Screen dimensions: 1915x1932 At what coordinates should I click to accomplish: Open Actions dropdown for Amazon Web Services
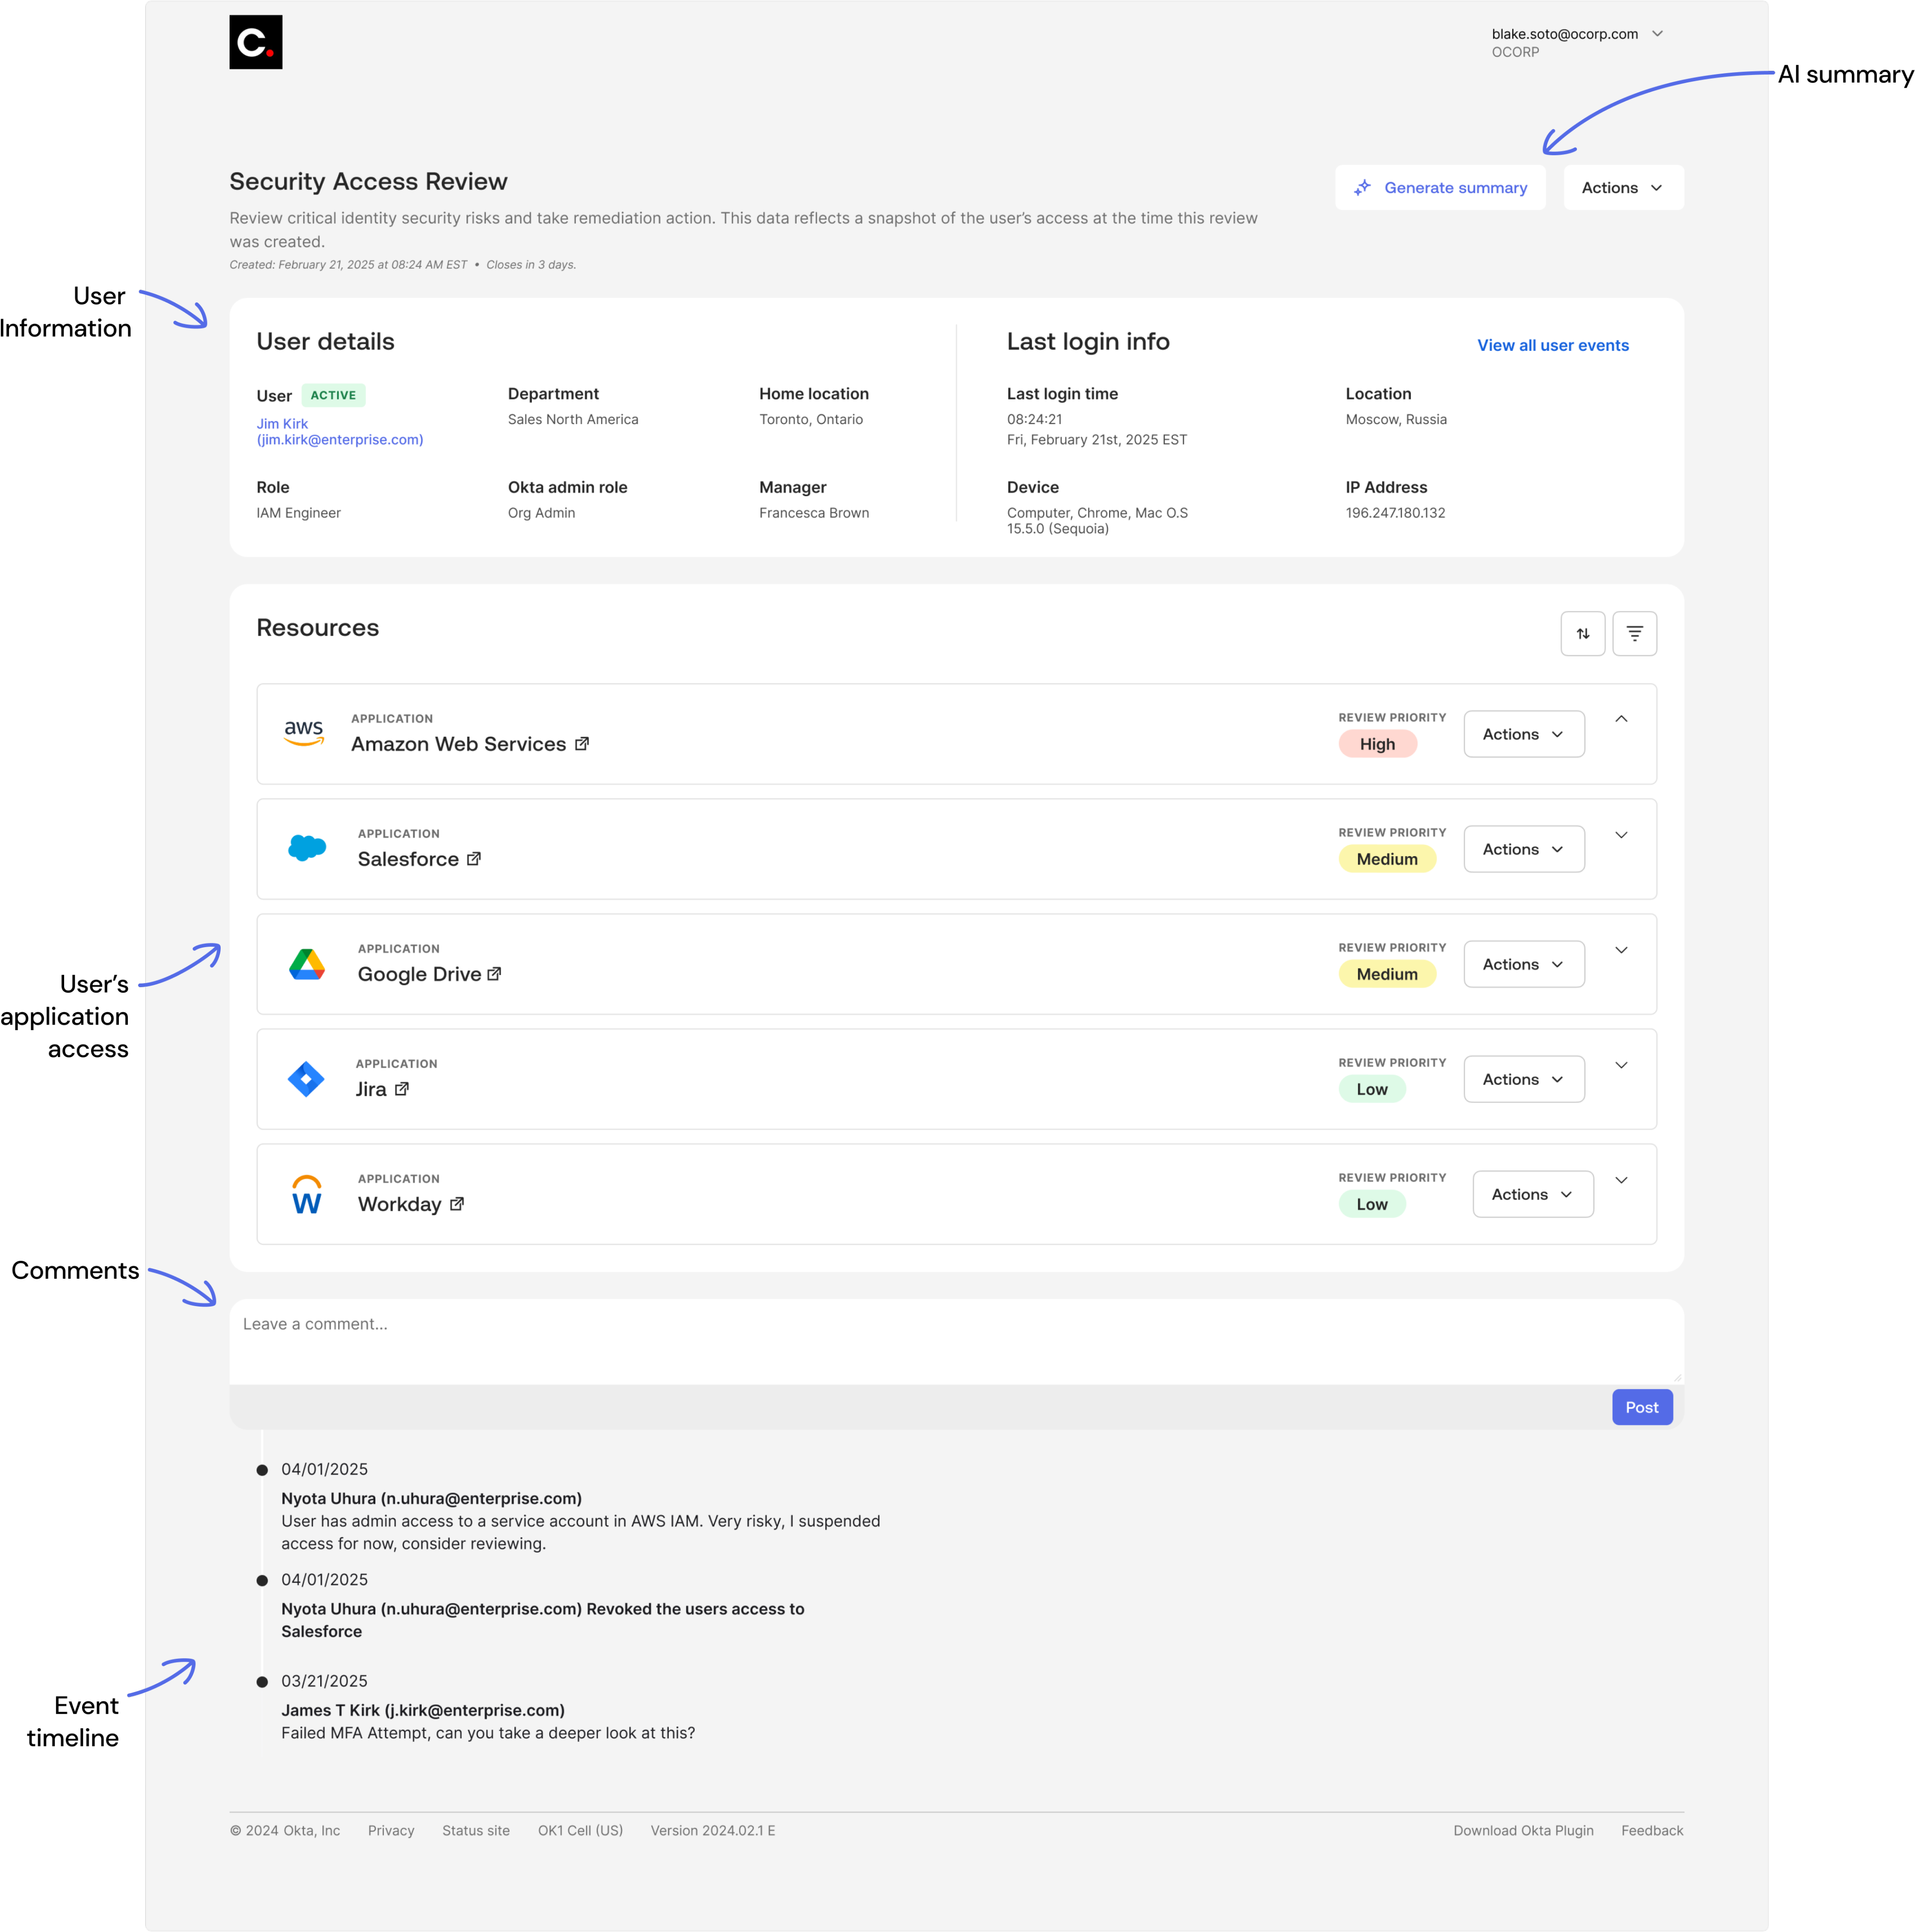point(1523,734)
